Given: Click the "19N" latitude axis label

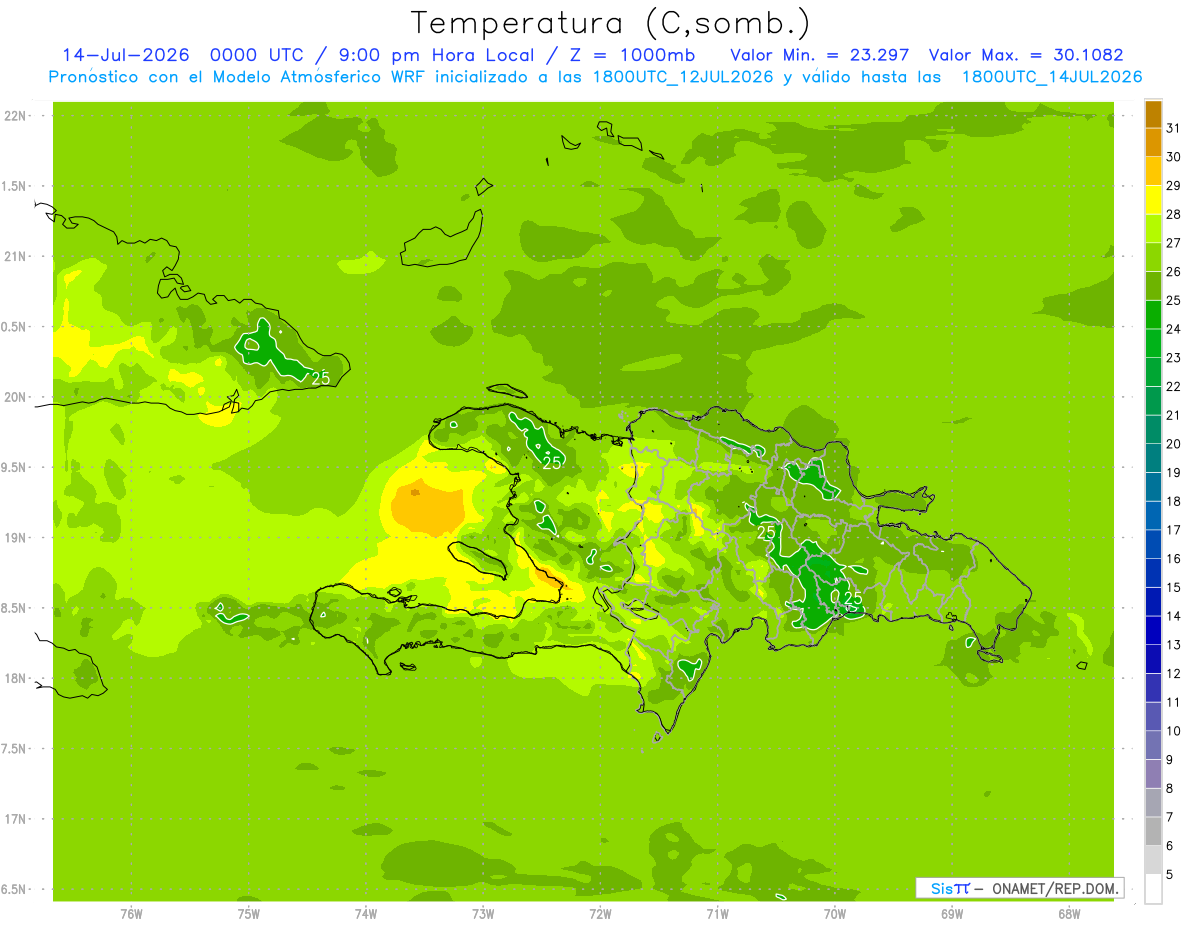Looking at the screenshot, I should click(17, 537).
